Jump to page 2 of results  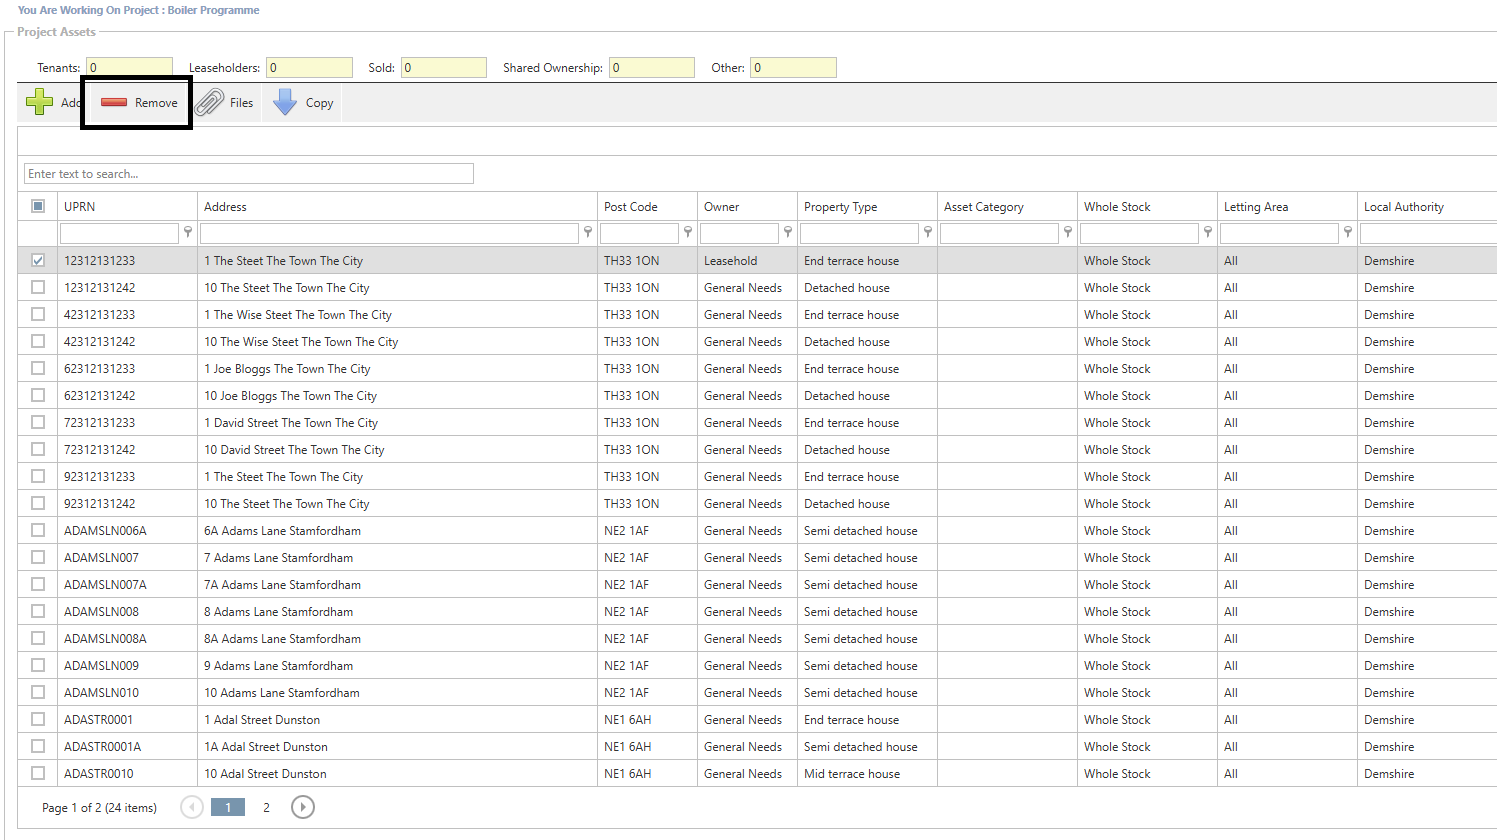[266, 807]
